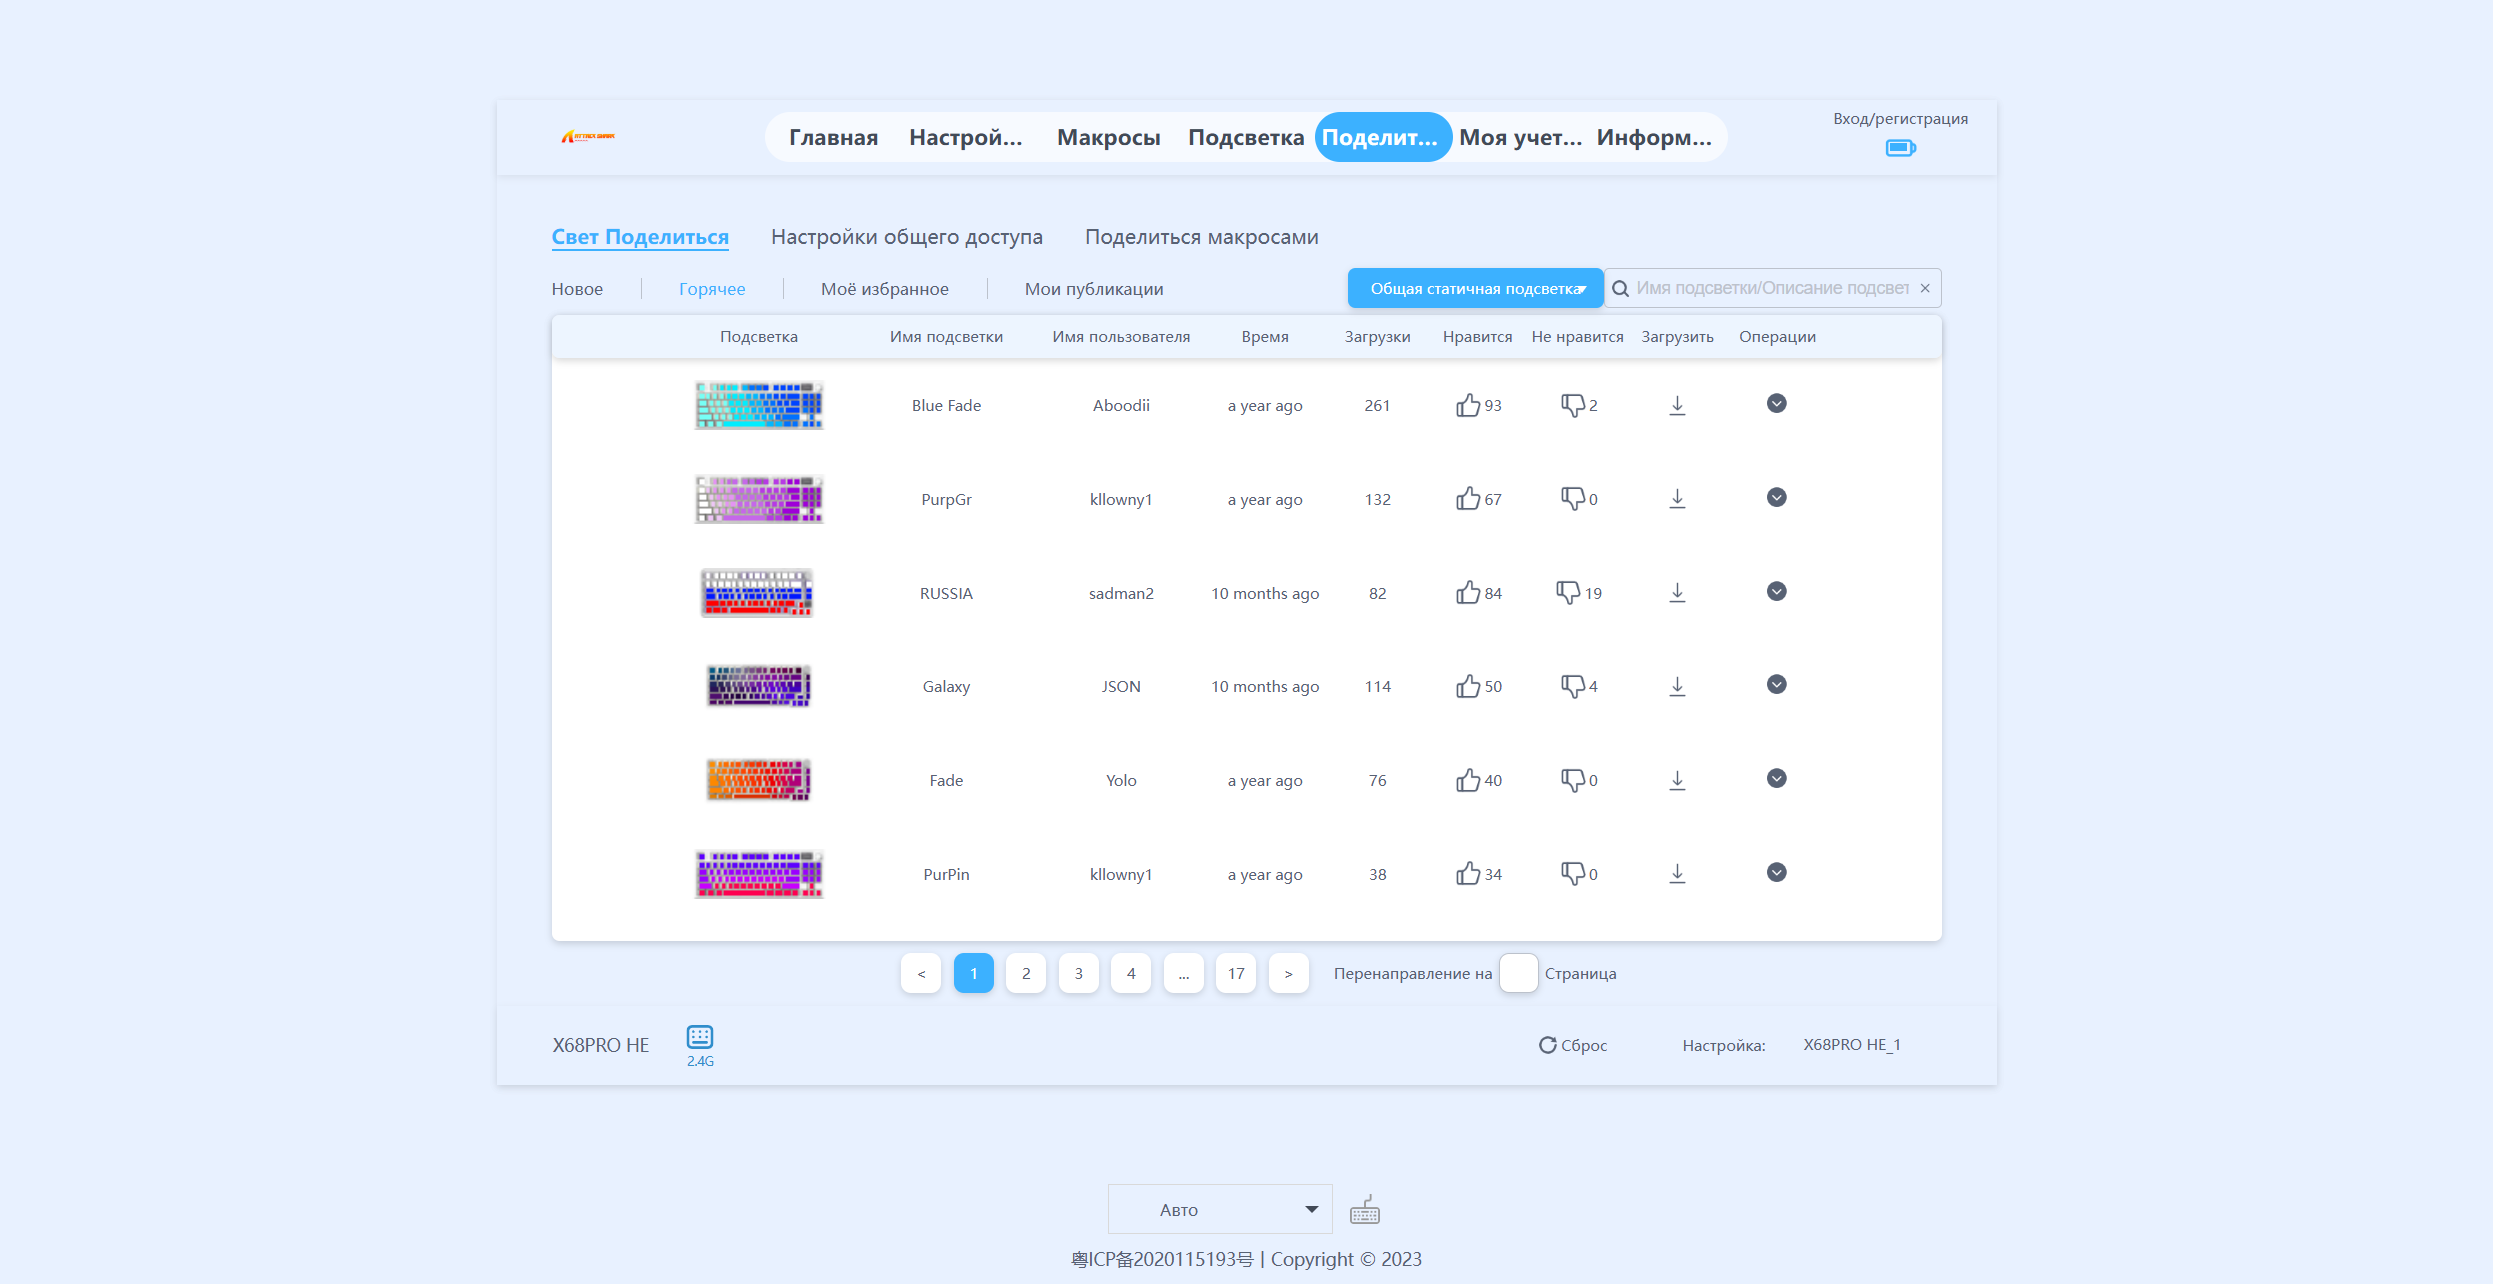Switch to the Макросы tab
The width and height of the screenshot is (2493, 1284).
pos(1108,138)
